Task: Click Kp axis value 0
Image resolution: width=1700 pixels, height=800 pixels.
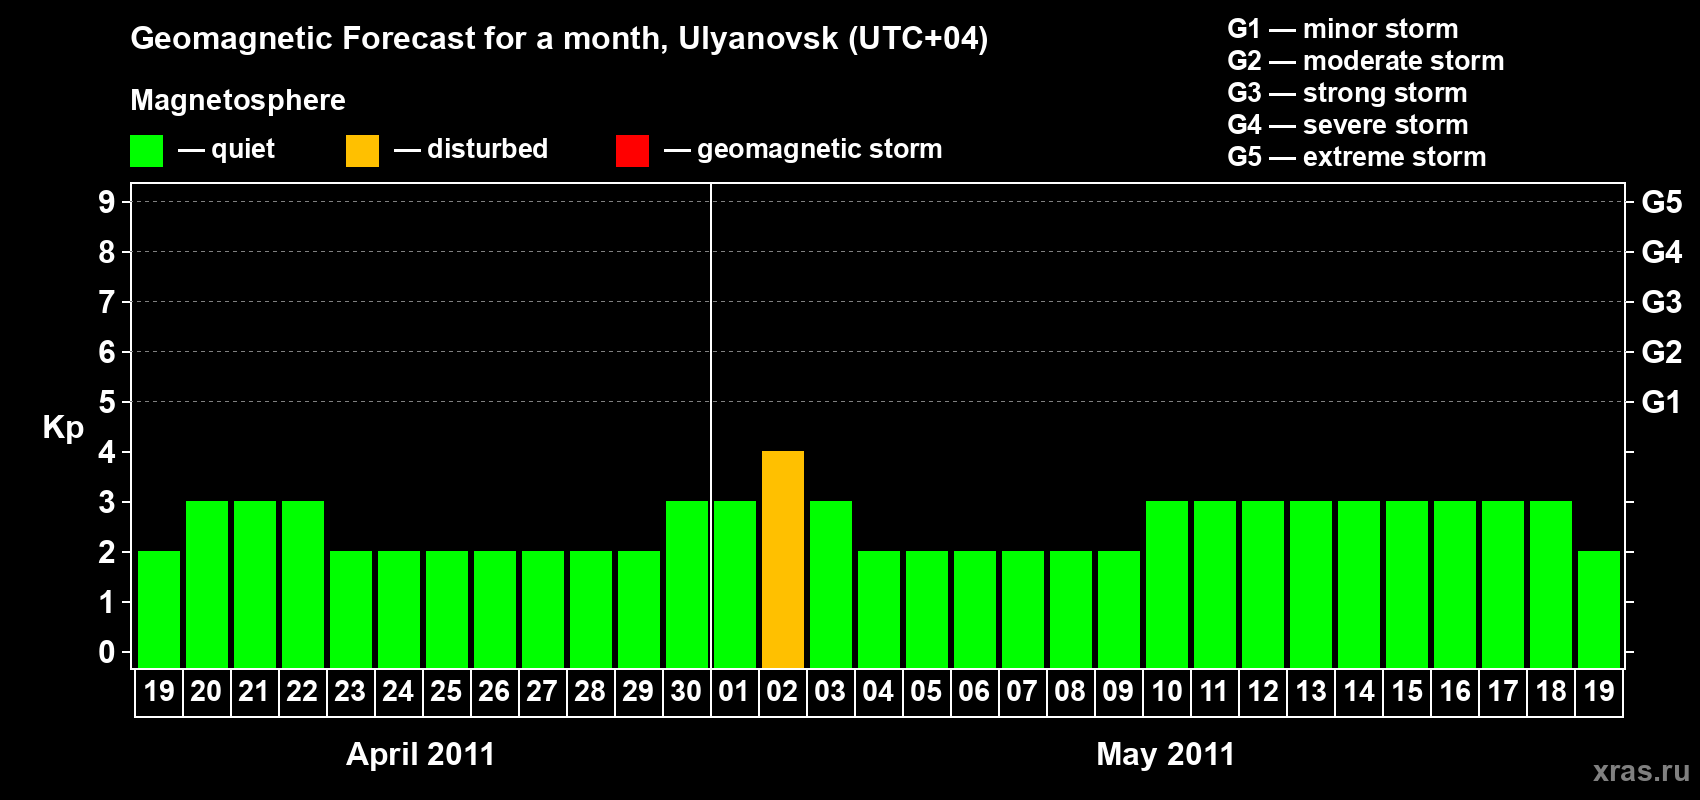Action: pos(107,652)
